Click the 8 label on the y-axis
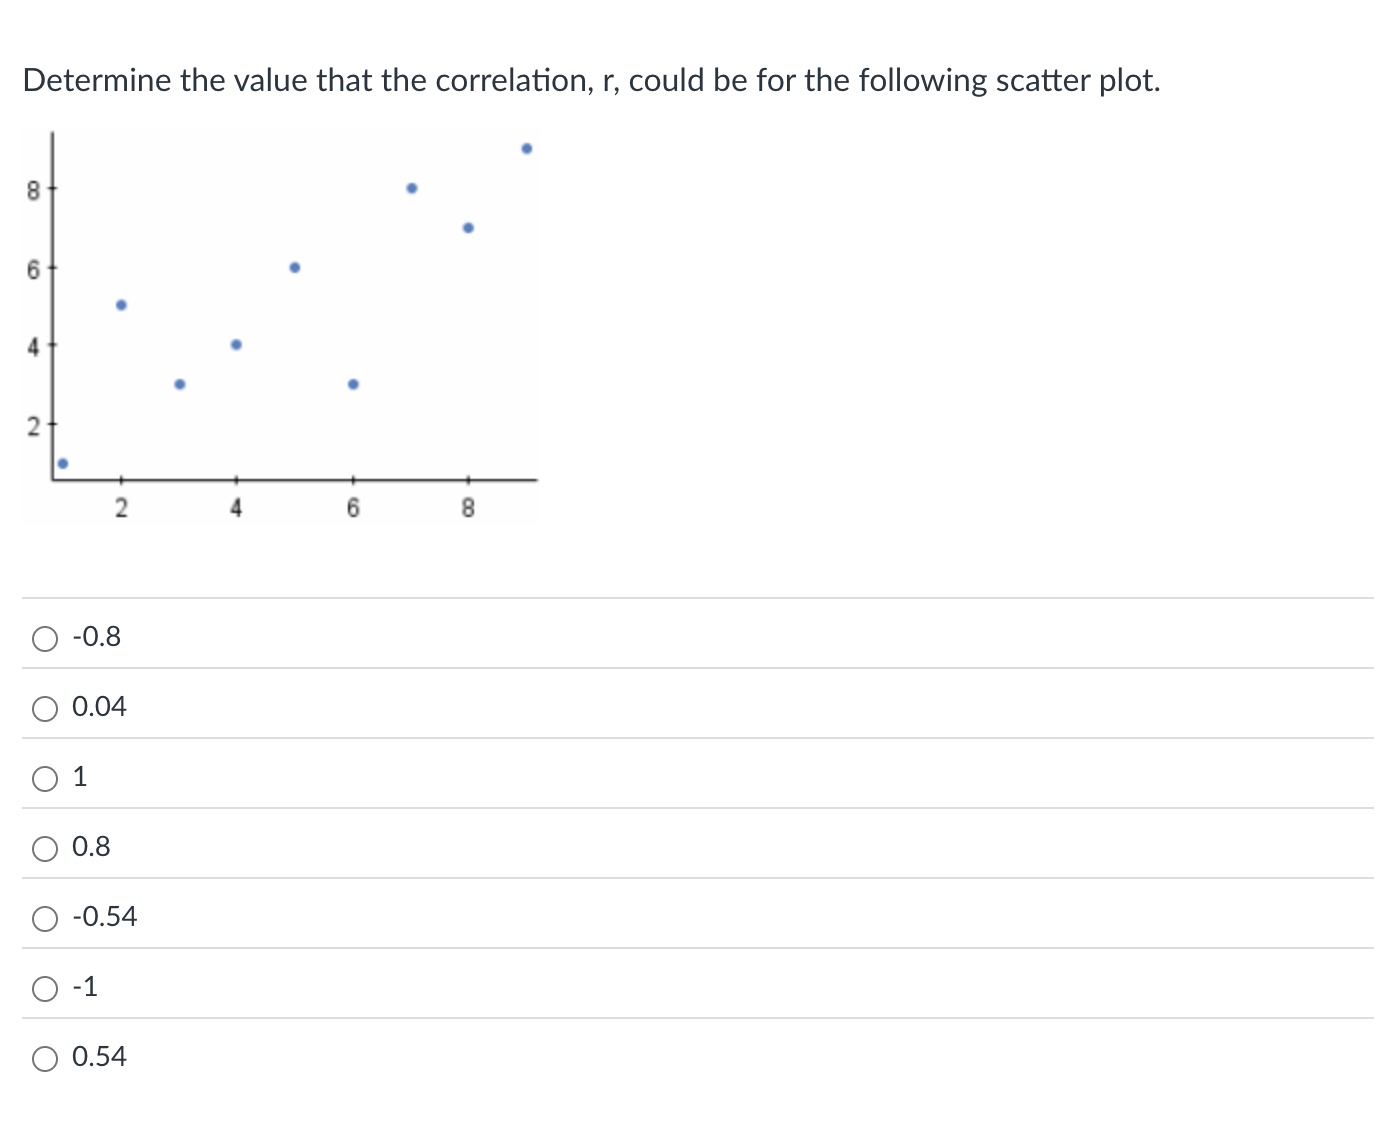Screen dimensions: 1388x1126 tap(35, 188)
